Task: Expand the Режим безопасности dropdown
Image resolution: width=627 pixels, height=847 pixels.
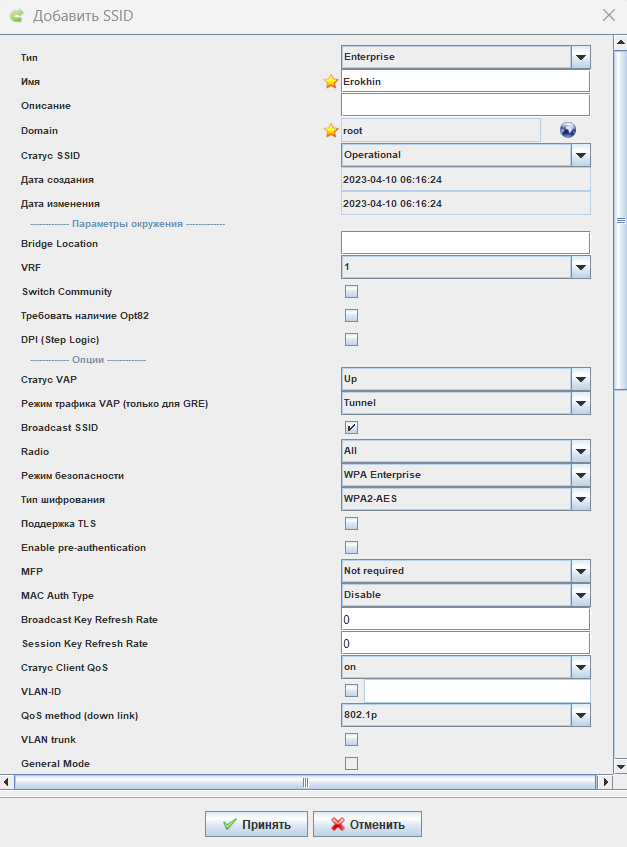Action: click(466, 475)
